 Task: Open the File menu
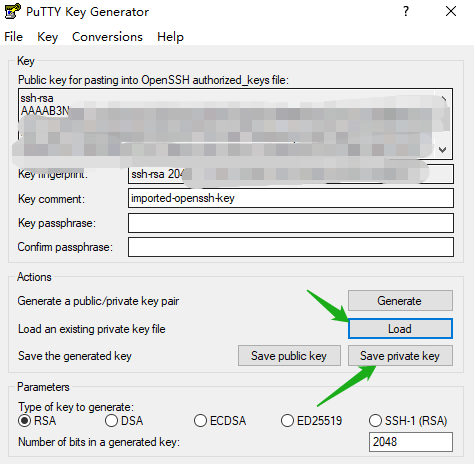click(13, 37)
